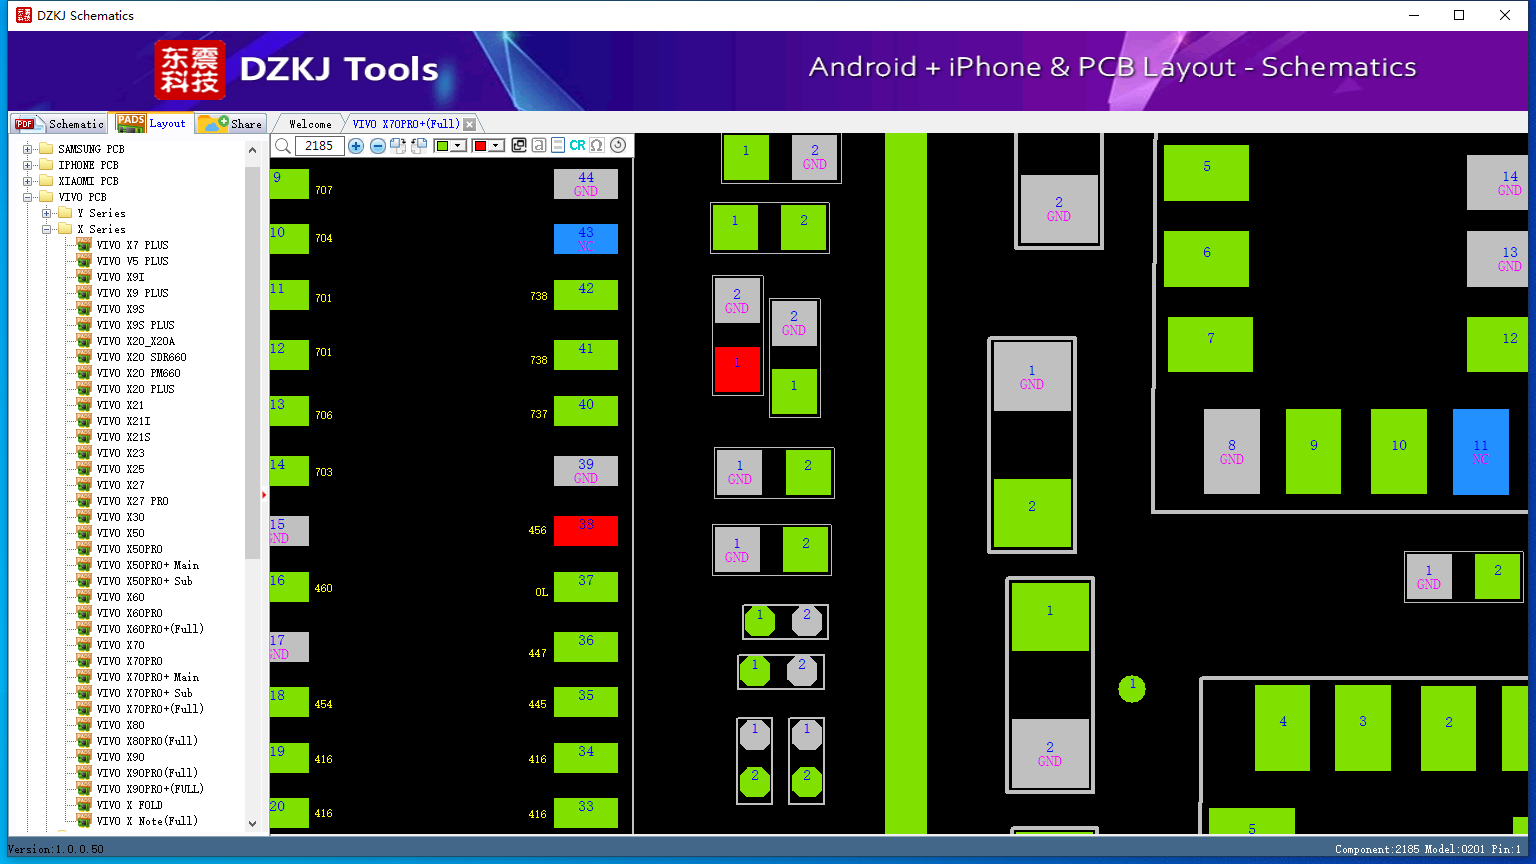Click the magnifier search icon beside 2185
The height and width of the screenshot is (864, 1536).
[x=283, y=146]
